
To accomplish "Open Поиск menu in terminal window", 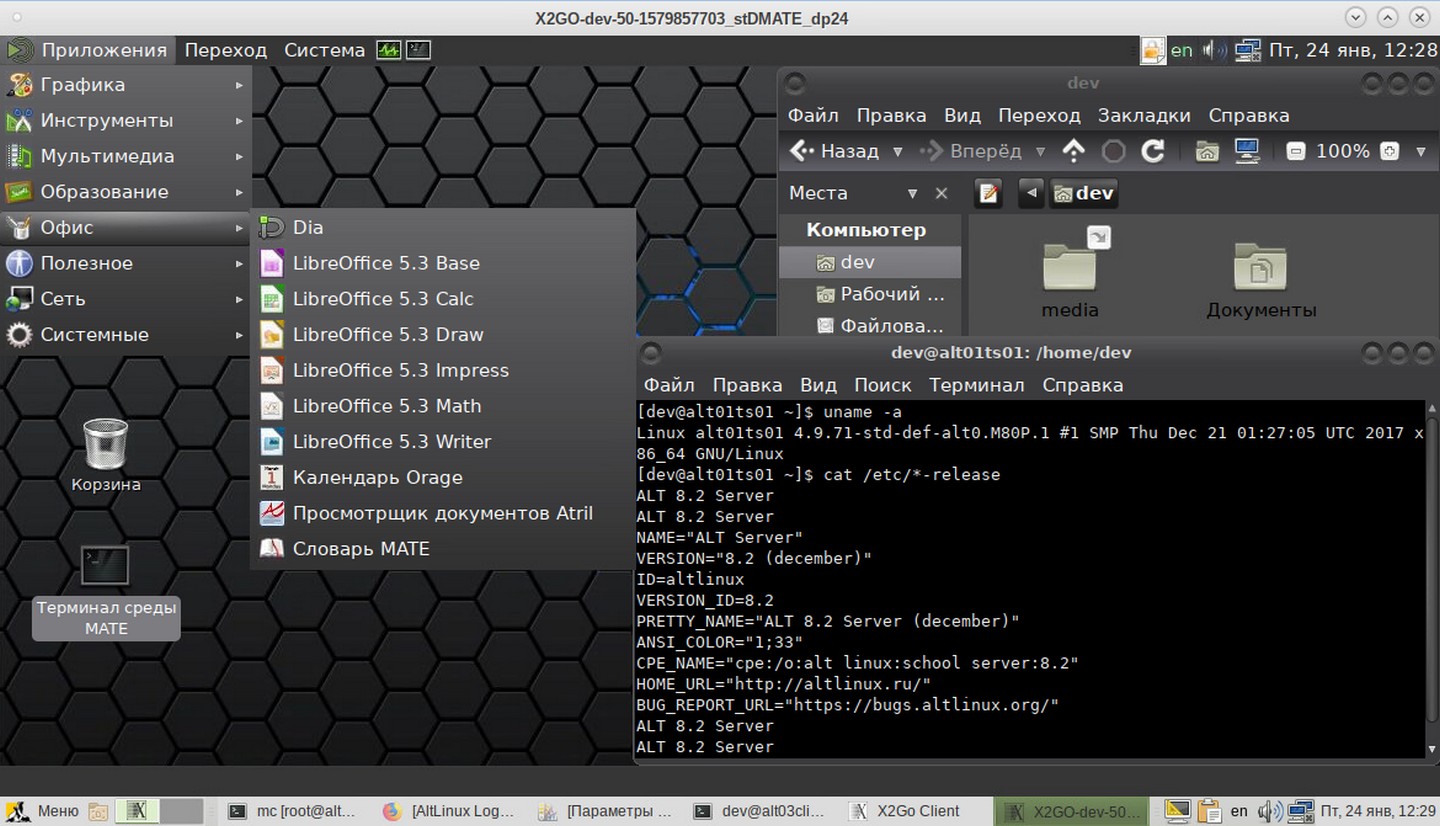I will click(x=882, y=385).
